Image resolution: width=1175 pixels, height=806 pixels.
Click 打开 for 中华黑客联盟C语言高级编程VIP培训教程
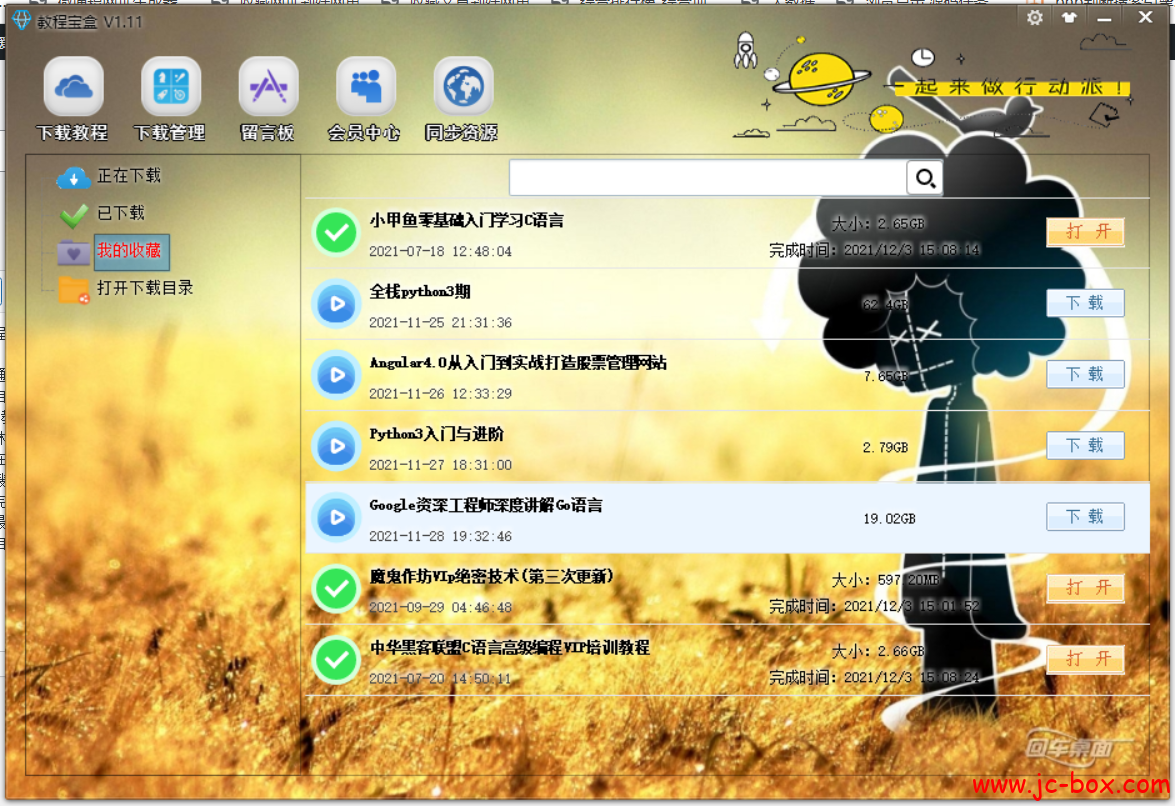pos(1085,659)
